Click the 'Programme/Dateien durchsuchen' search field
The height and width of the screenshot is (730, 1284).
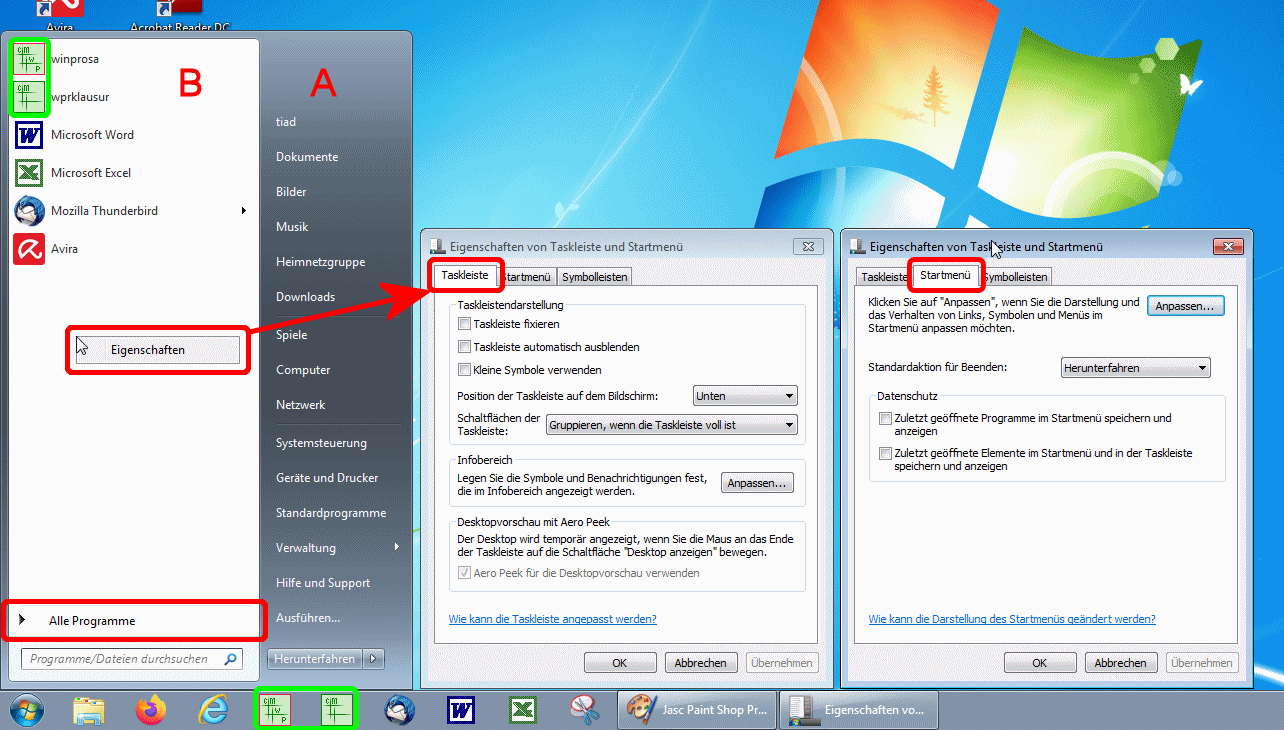click(120, 659)
